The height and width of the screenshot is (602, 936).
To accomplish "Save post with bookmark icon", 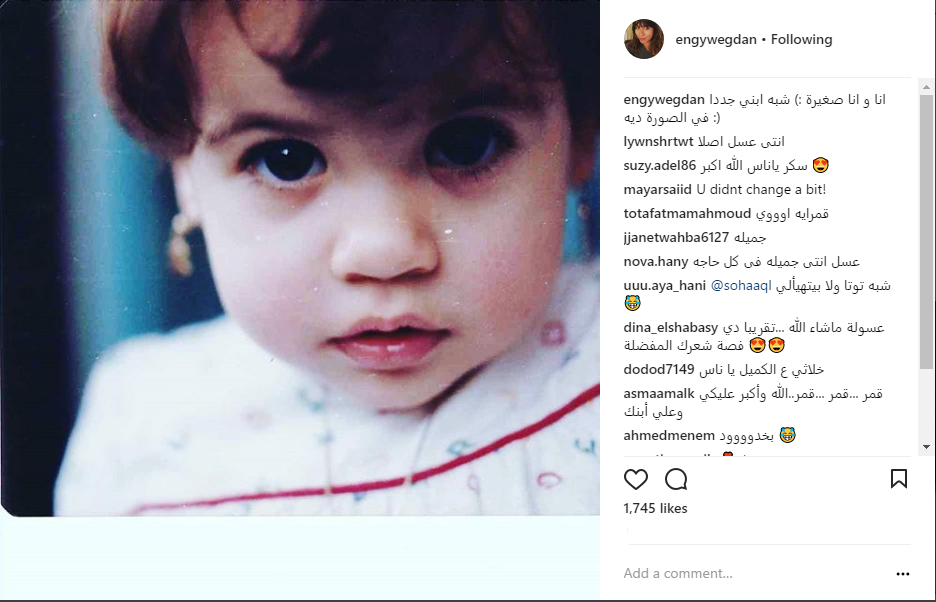I will click(899, 478).
